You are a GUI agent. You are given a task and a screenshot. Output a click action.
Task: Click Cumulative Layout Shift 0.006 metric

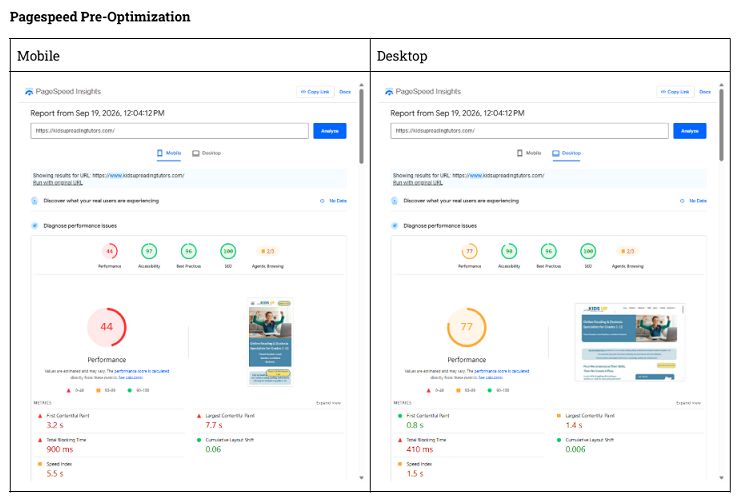630,445
